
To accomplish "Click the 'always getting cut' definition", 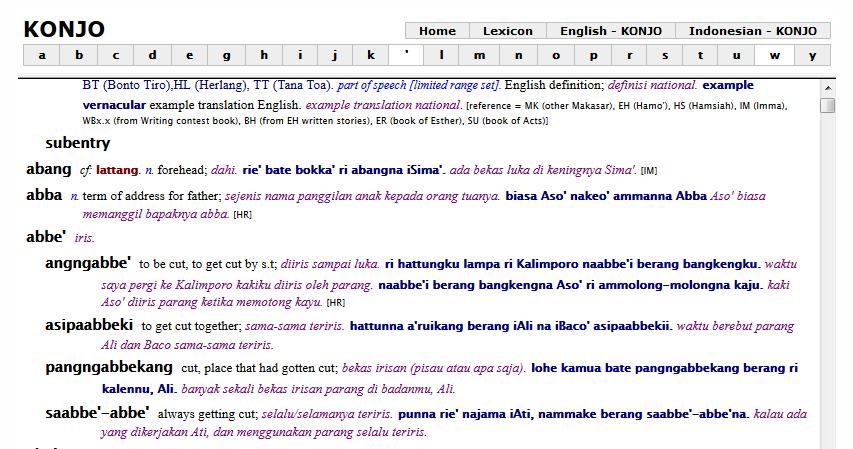I will (x=207, y=414).
